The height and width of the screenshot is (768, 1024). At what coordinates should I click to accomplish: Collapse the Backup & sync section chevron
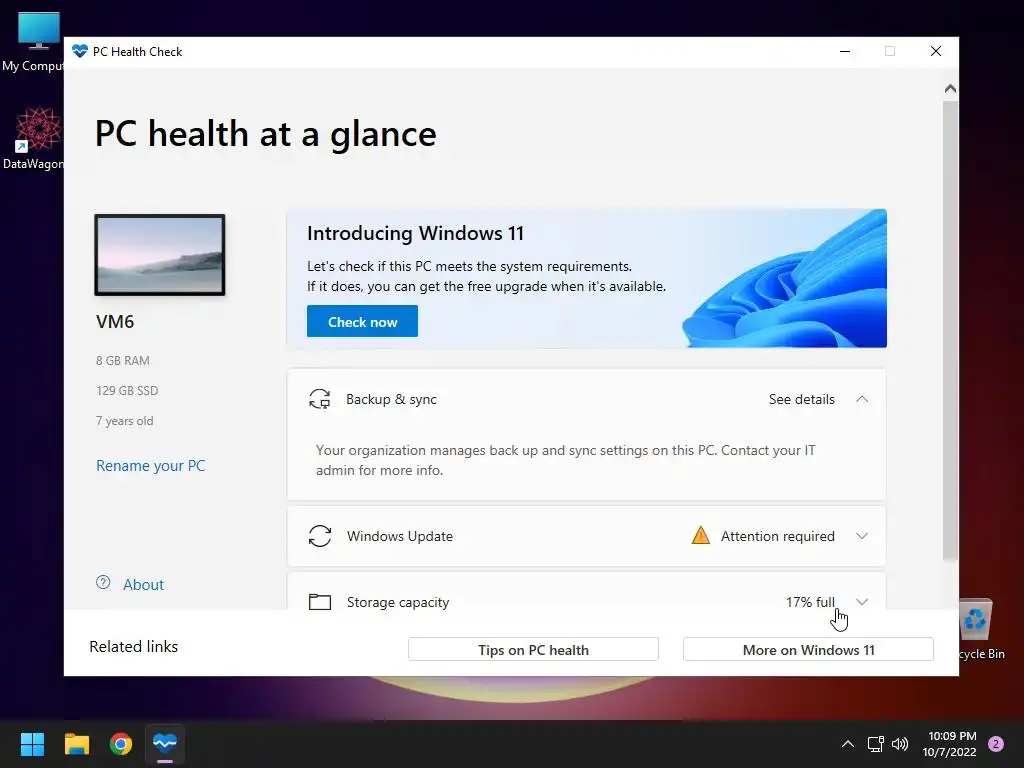tap(862, 399)
